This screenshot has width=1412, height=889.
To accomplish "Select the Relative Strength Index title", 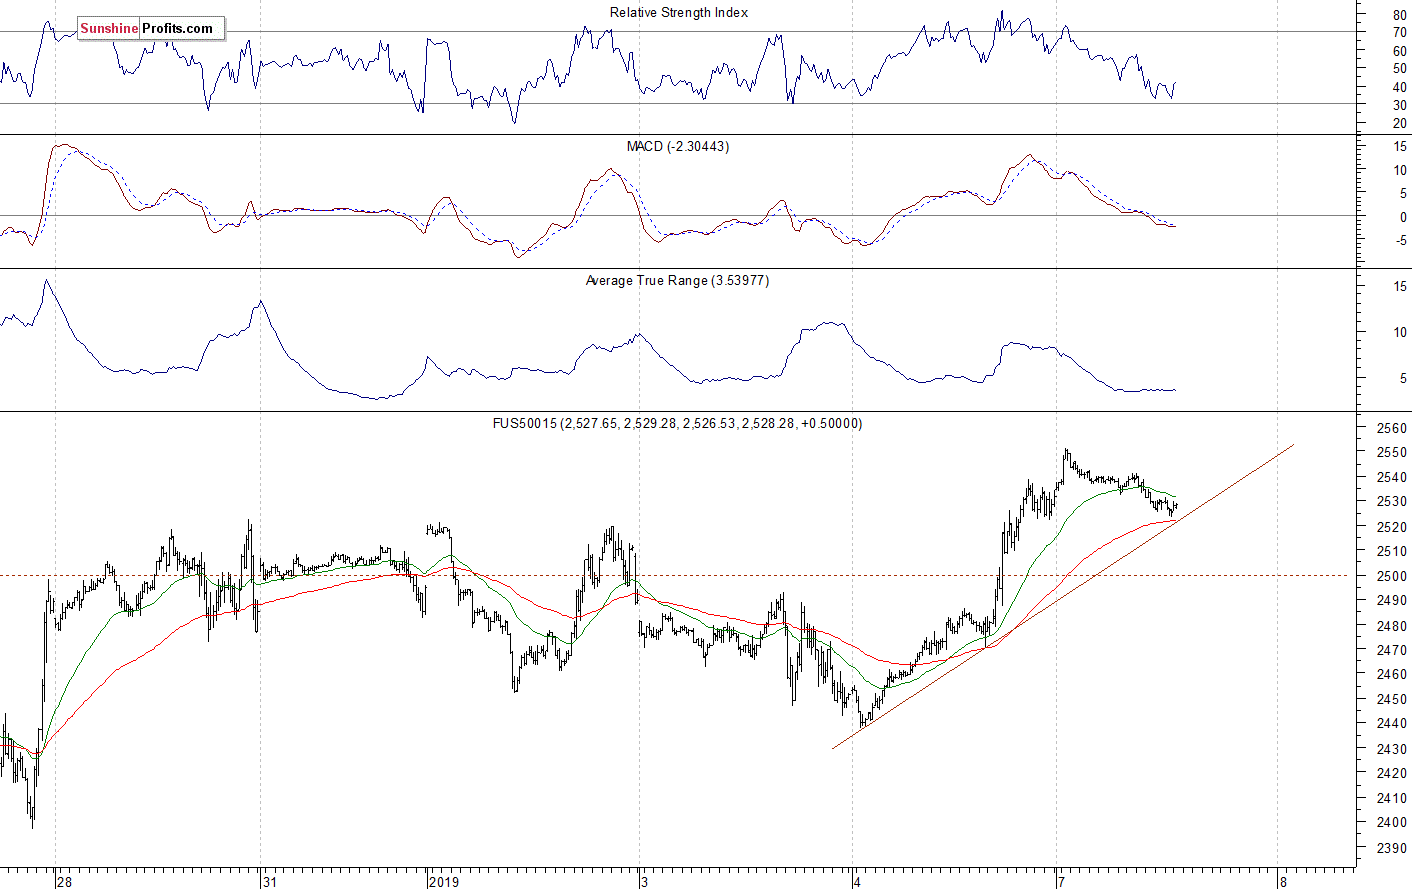I will (x=679, y=13).
